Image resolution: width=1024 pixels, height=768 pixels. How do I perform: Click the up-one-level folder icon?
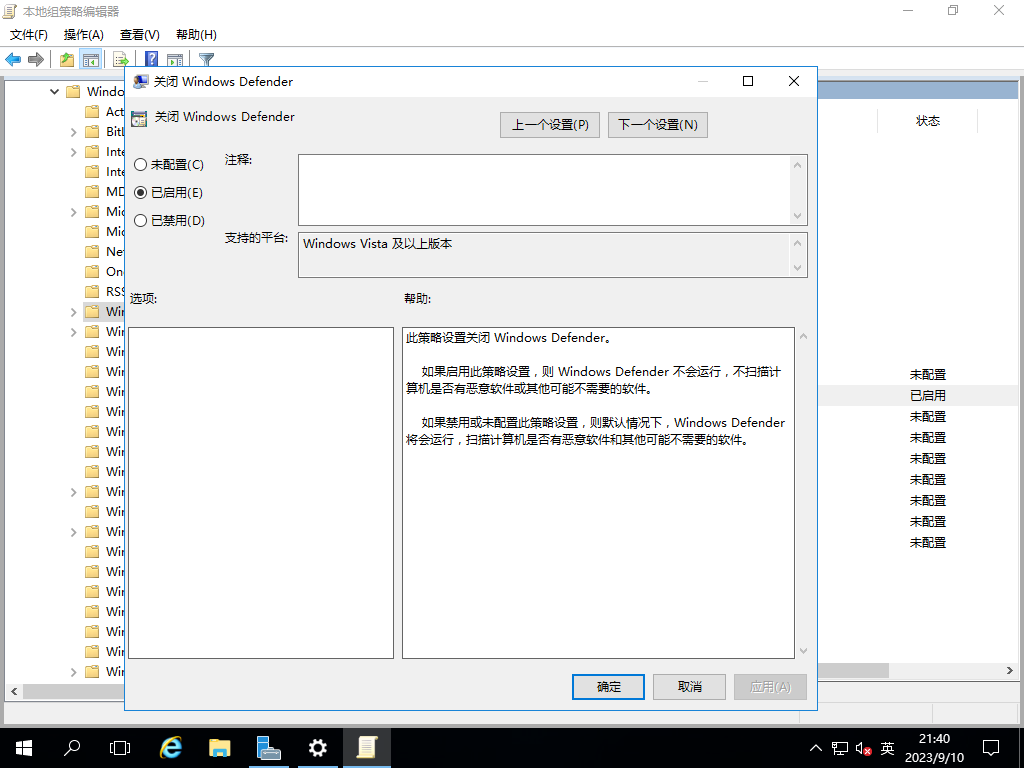point(67,59)
